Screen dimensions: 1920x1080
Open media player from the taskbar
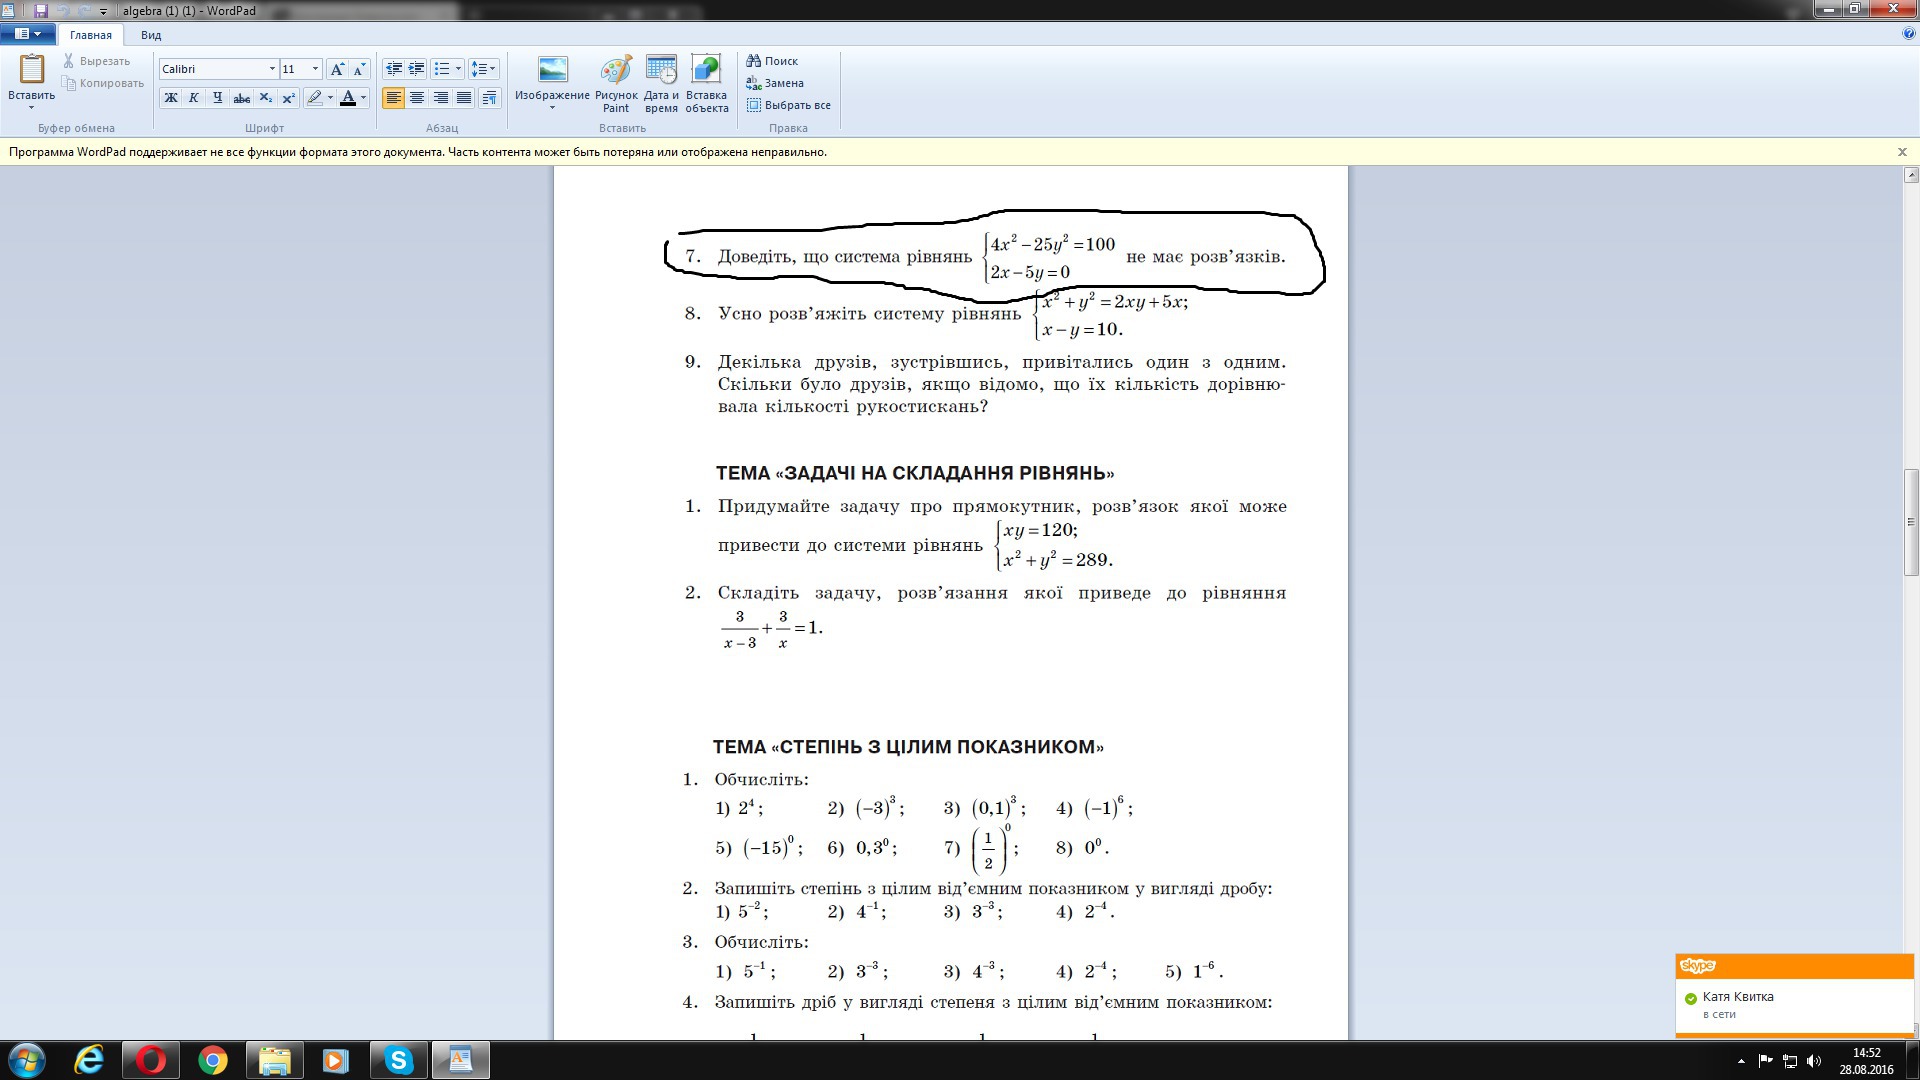tap(335, 1060)
